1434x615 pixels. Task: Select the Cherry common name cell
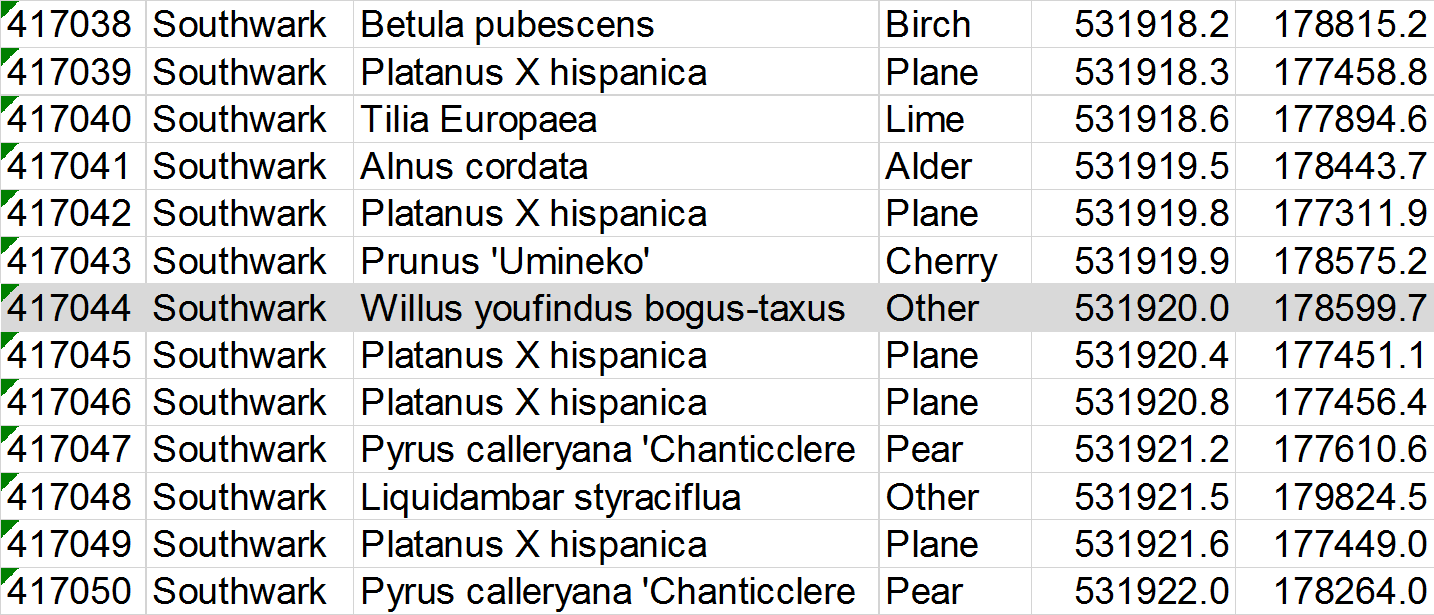(x=941, y=261)
